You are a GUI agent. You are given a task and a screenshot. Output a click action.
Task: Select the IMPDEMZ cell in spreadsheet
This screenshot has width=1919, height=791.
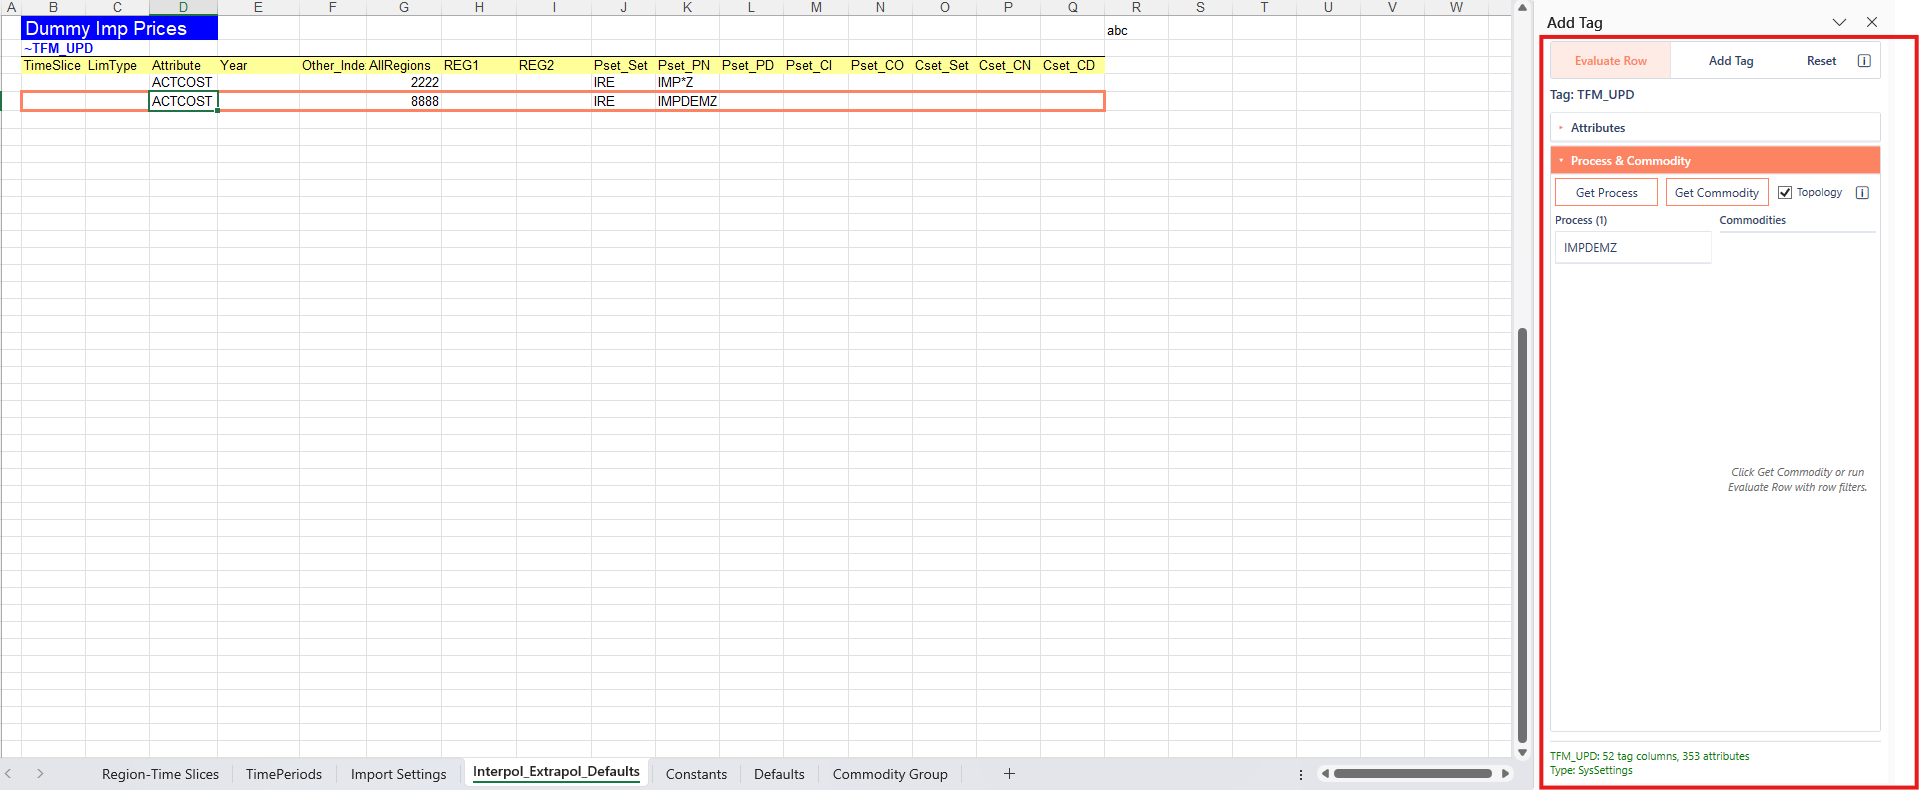coord(687,101)
